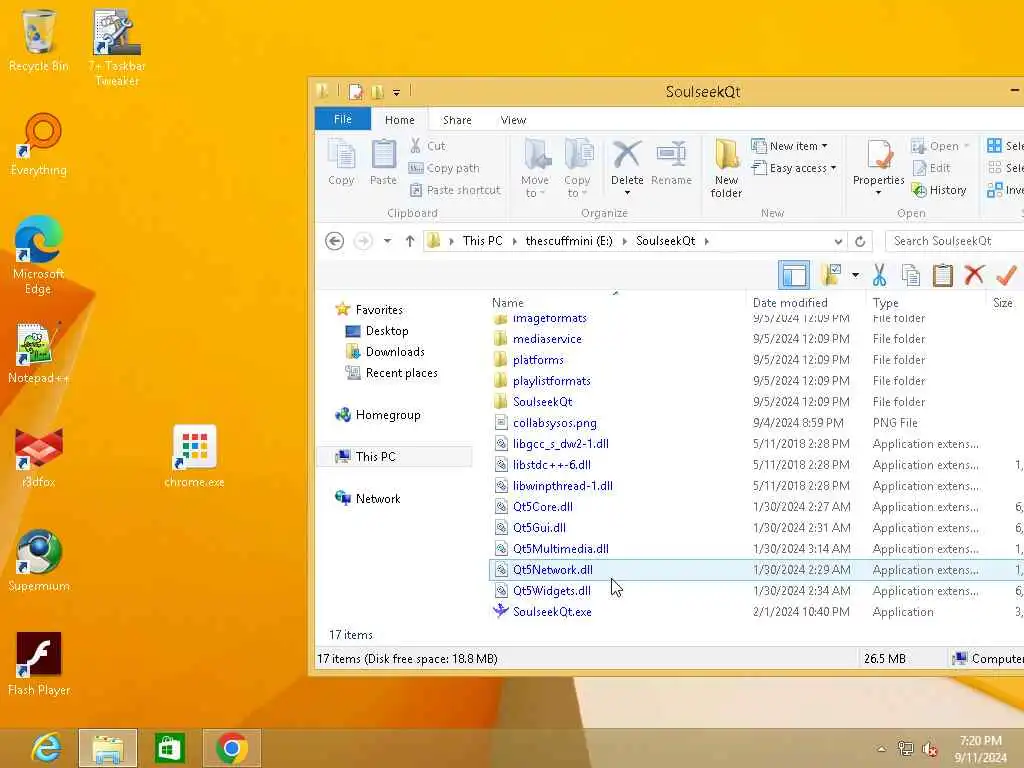The height and width of the screenshot is (768, 1024).
Task: Create a New folder from the ribbon
Action: (726, 168)
